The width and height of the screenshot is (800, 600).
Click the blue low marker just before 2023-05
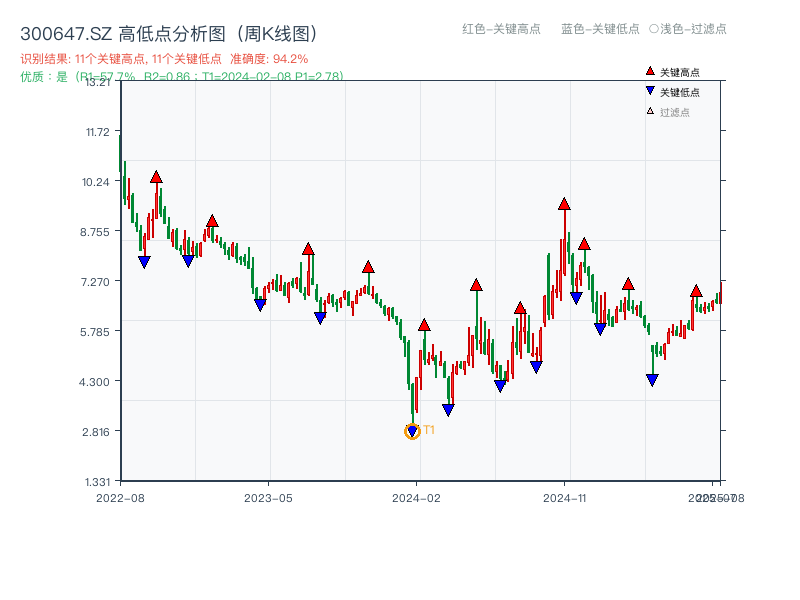coord(260,305)
